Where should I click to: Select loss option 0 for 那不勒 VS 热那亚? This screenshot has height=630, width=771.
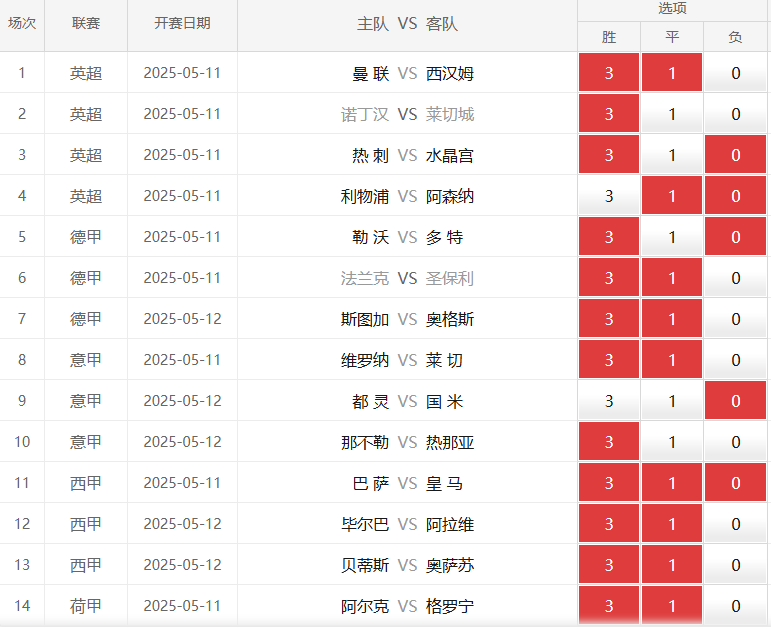coord(735,442)
